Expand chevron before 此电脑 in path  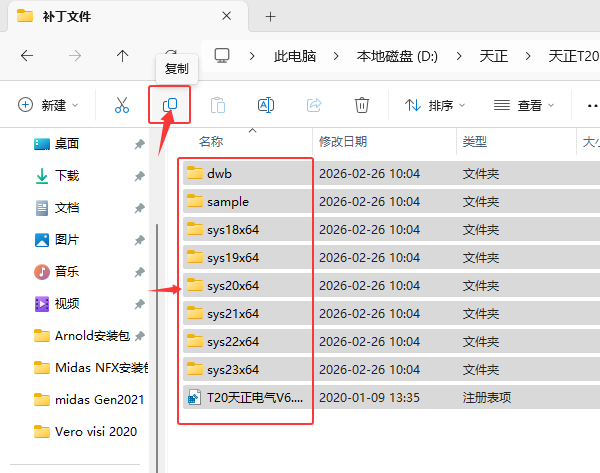(x=252, y=56)
